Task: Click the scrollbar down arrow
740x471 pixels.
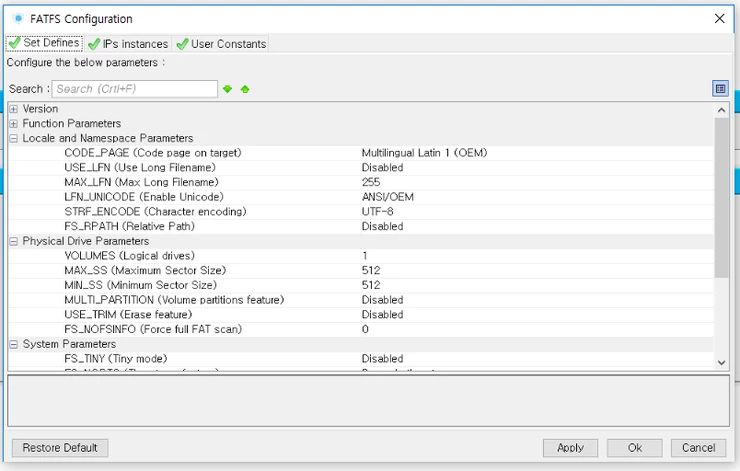Action: pyautogui.click(x=721, y=362)
